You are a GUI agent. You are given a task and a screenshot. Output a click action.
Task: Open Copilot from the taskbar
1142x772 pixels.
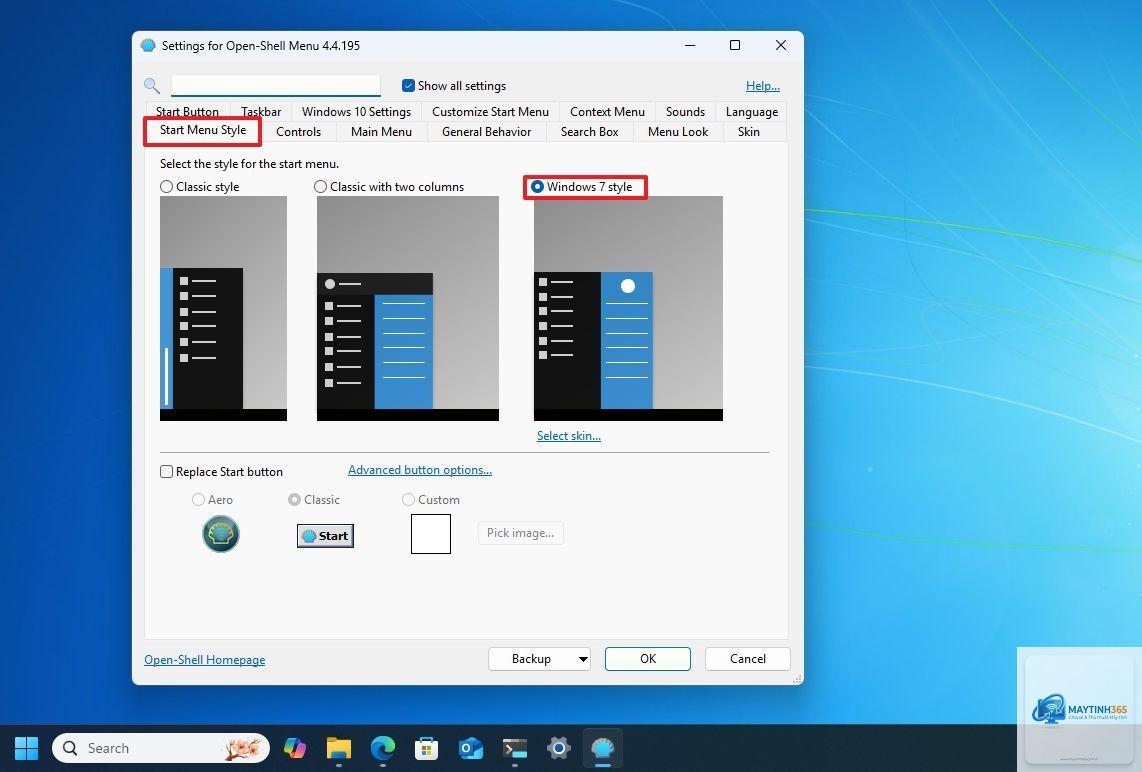pyautogui.click(x=295, y=748)
